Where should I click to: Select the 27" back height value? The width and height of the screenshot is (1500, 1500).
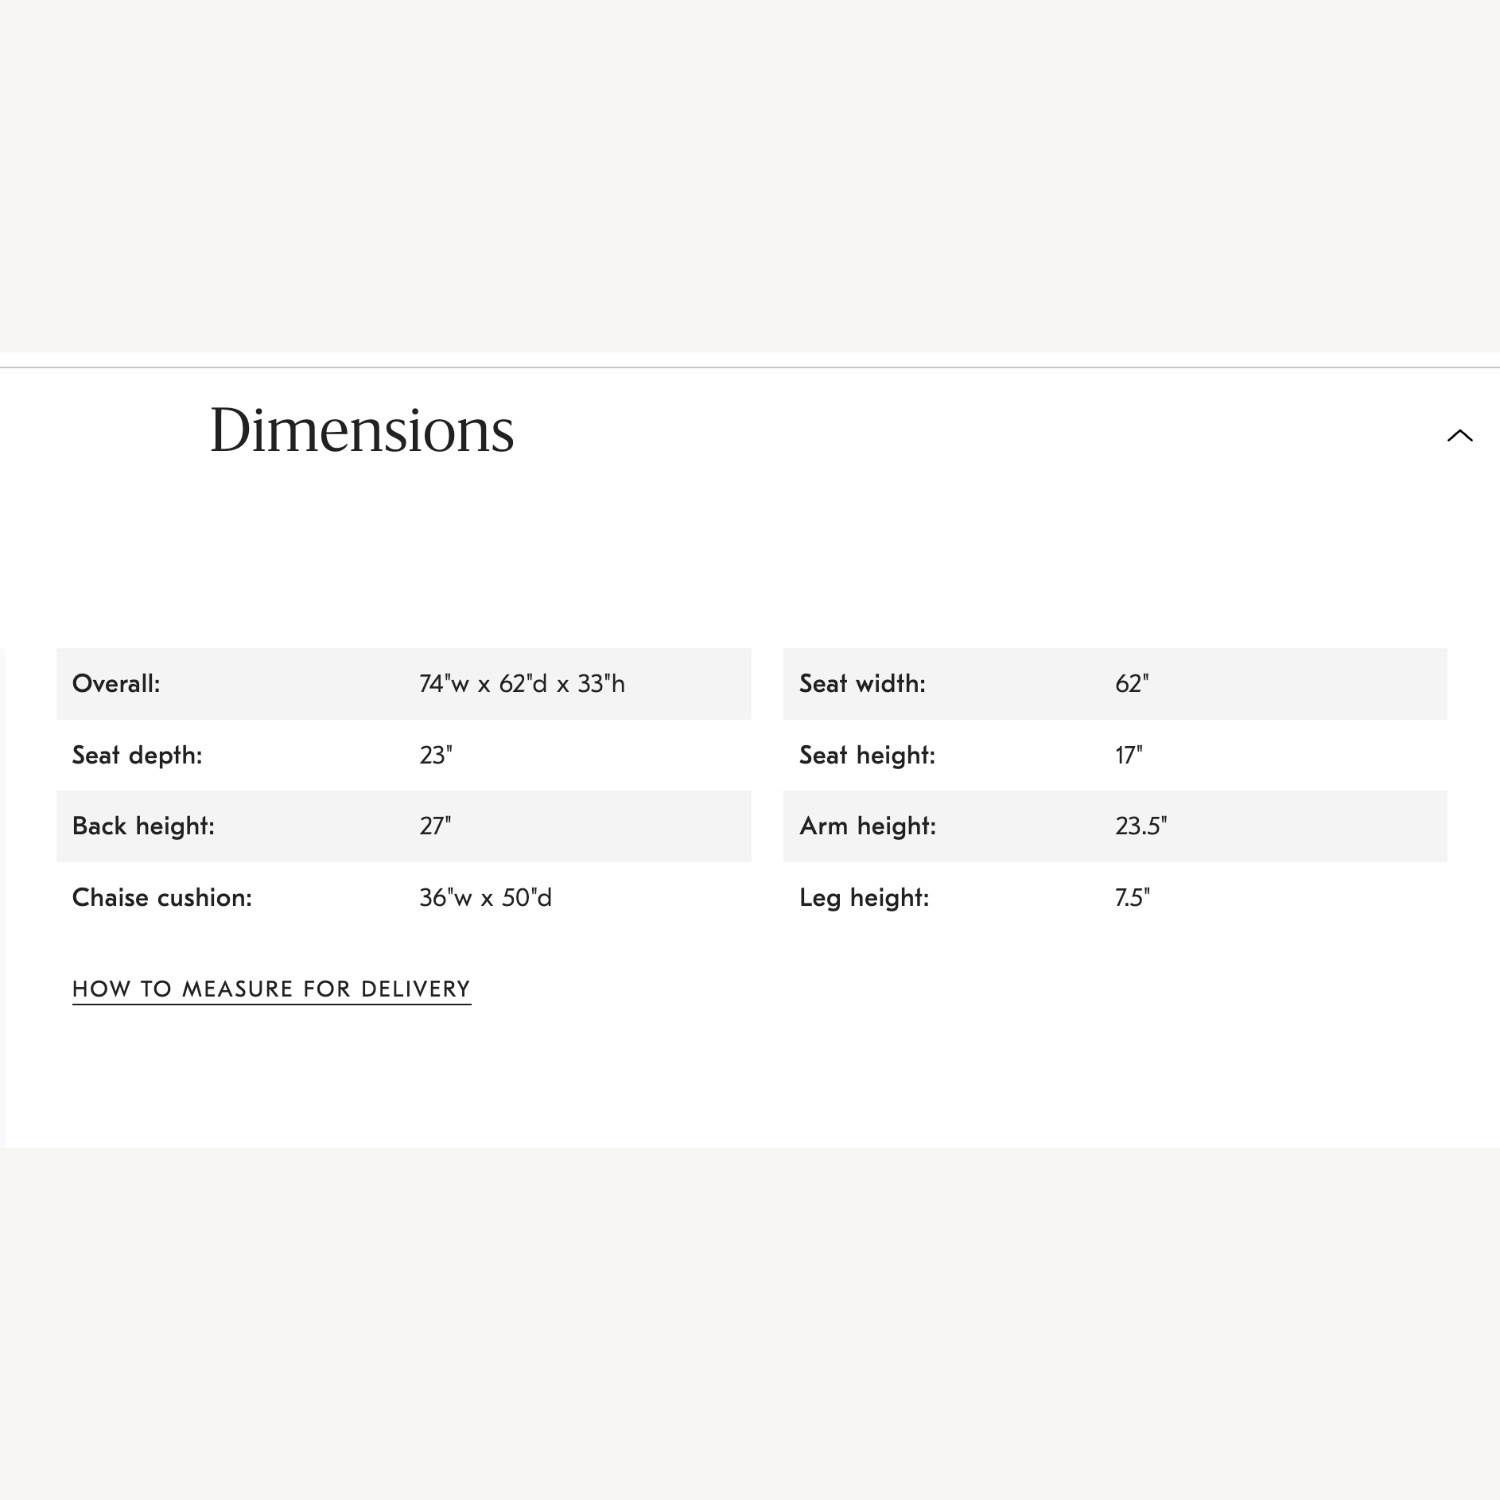(x=435, y=826)
